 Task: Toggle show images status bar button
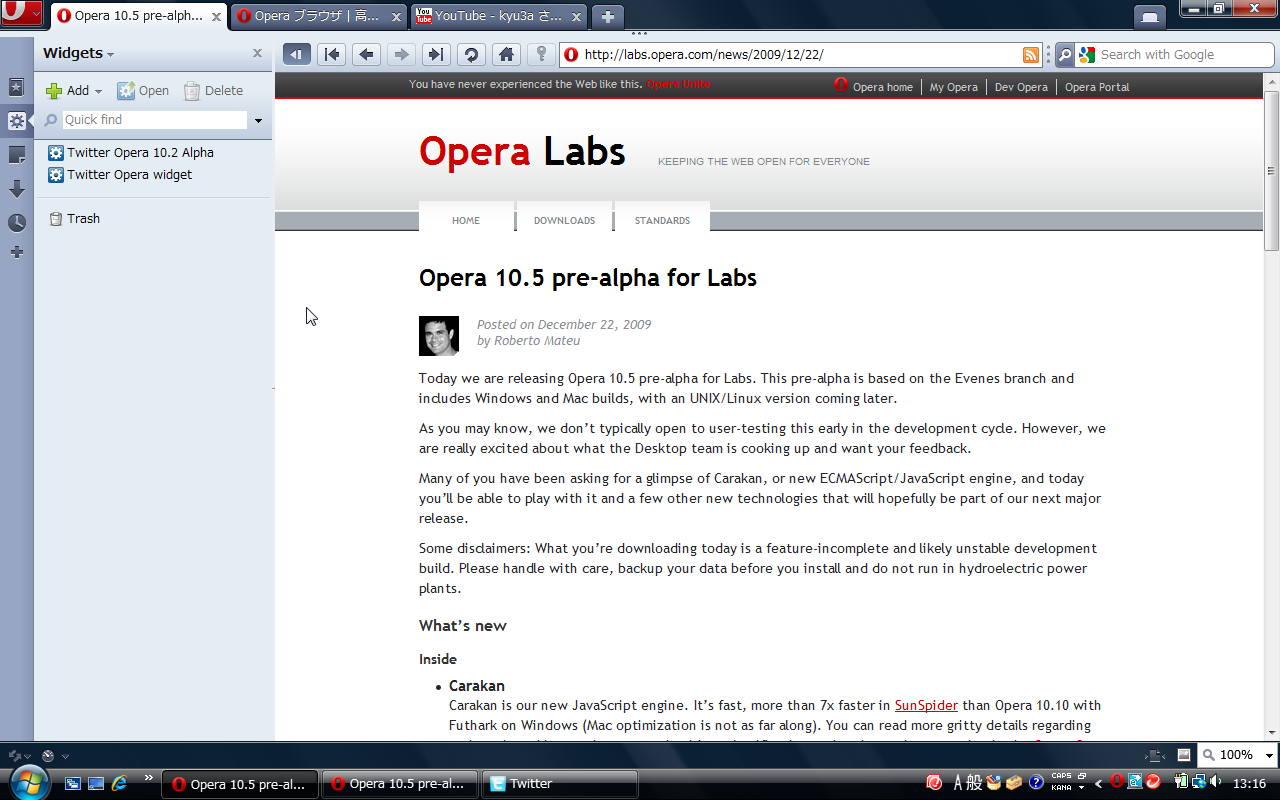(x=1184, y=755)
